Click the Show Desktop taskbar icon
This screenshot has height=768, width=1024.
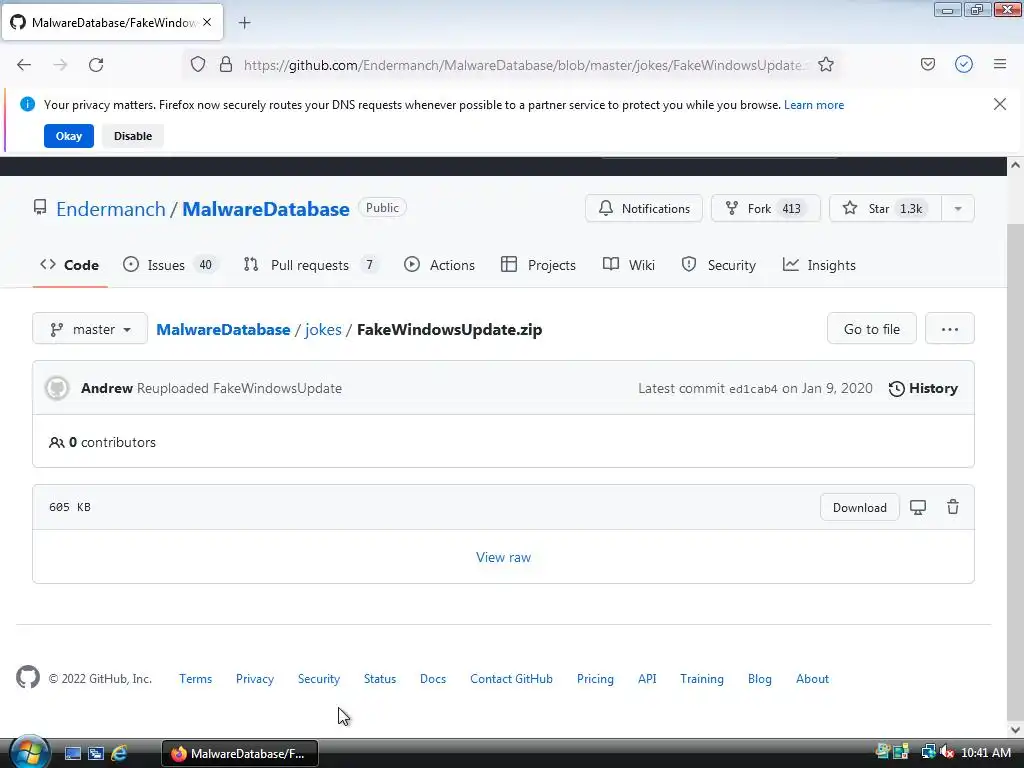click(72, 753)
